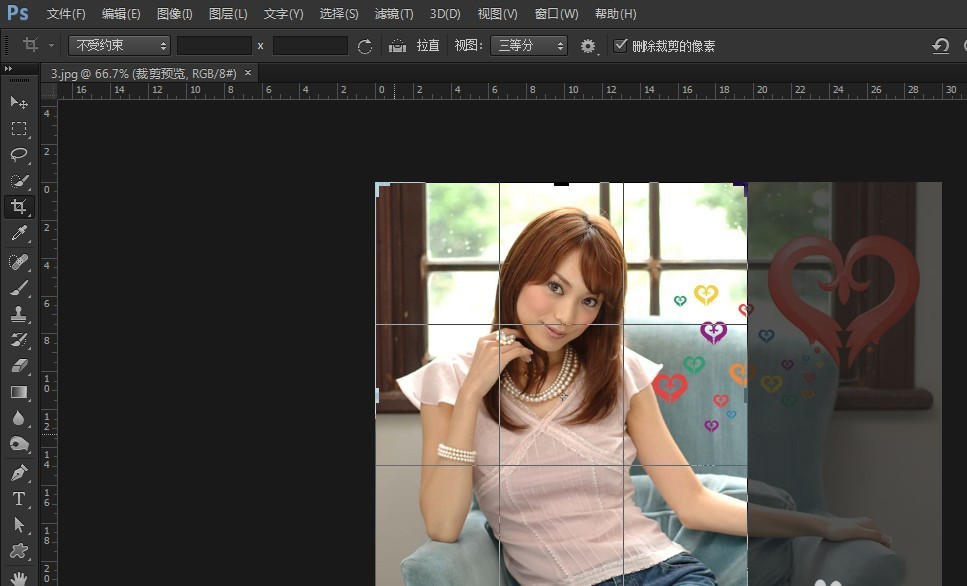This screenshot has width=967, height=586.
Task: Select the Pen tool
Action: point(19,472)
